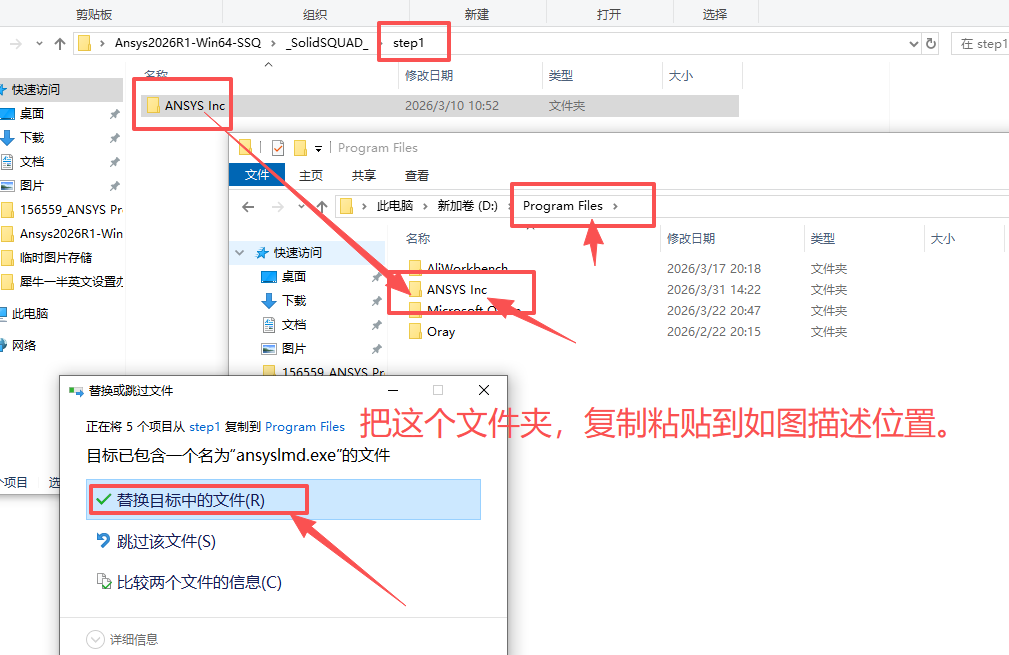The width and height of the screenshot is (1009, 655).
Task: Unpin 文档 from Quick Access
Action: [114, 161]
